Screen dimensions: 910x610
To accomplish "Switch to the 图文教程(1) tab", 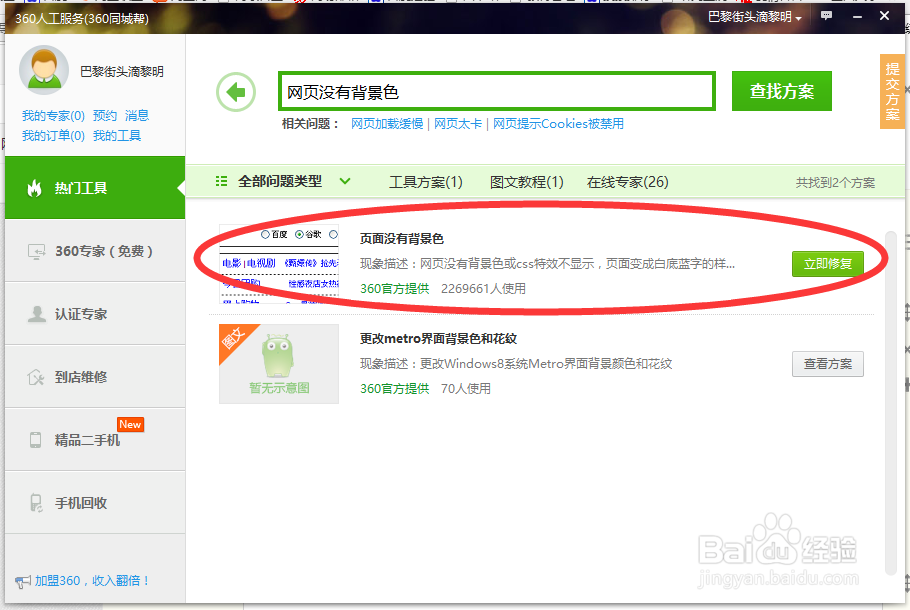I will point(526,182).
